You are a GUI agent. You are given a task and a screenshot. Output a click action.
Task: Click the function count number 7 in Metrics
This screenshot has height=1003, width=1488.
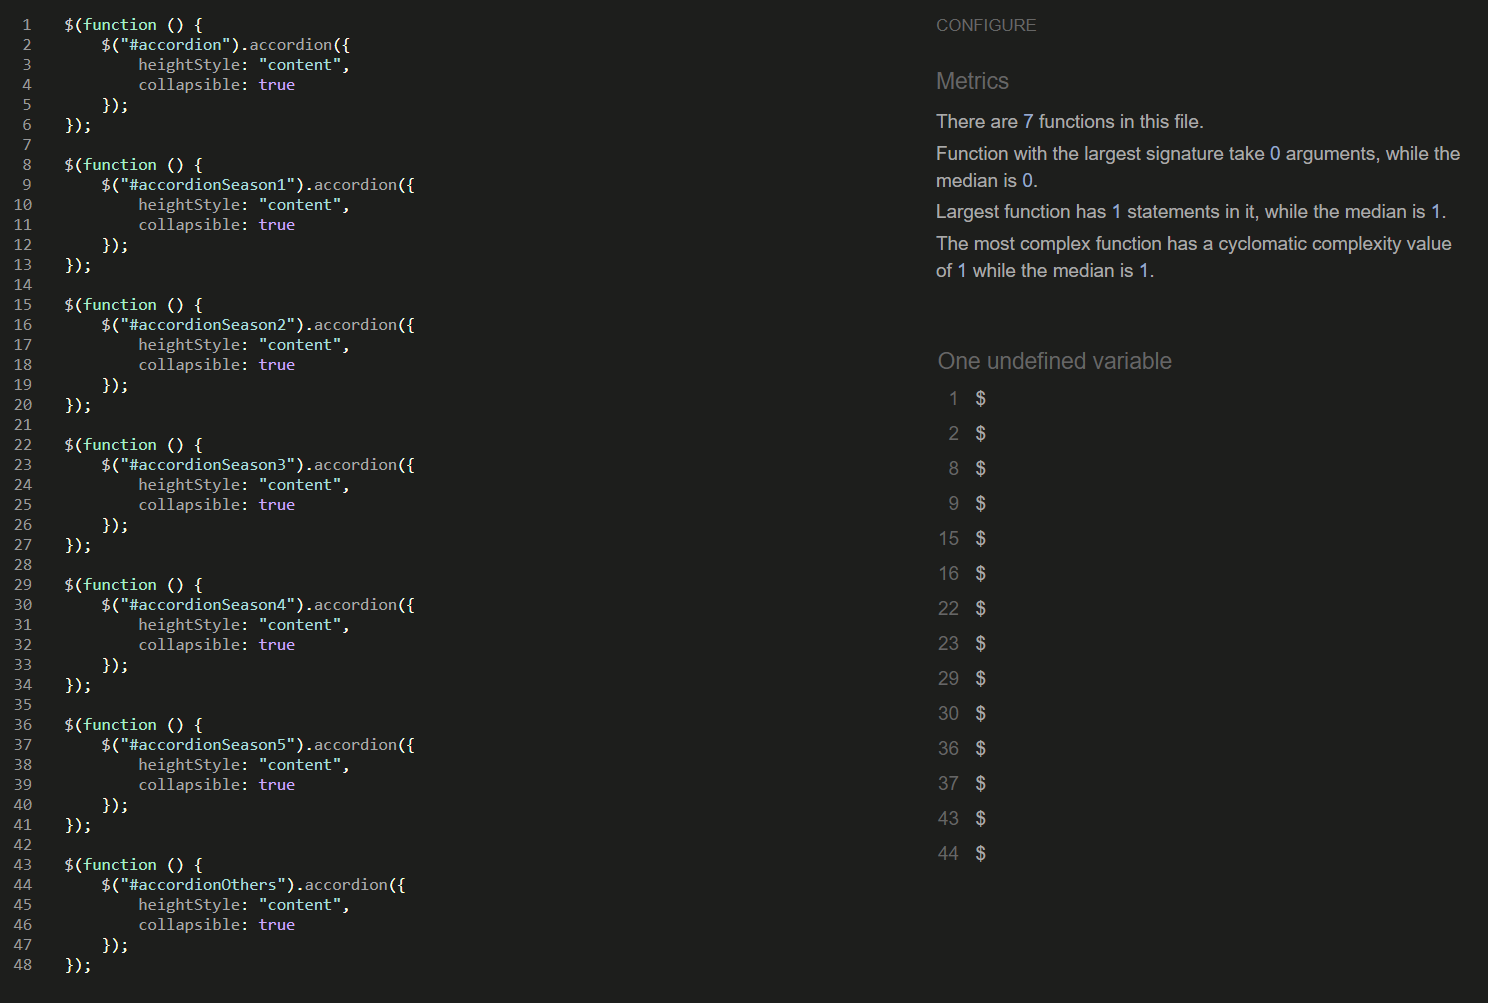1028,122
